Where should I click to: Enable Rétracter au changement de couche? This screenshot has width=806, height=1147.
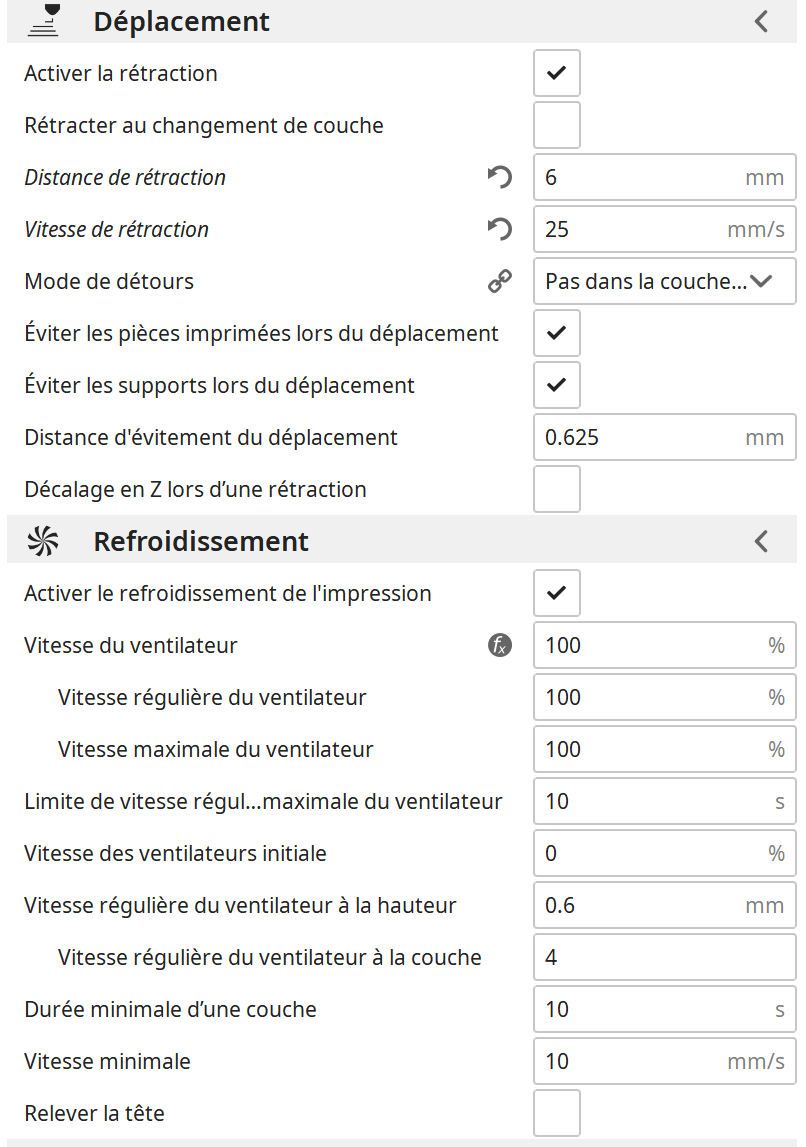(x=557, y=125)
